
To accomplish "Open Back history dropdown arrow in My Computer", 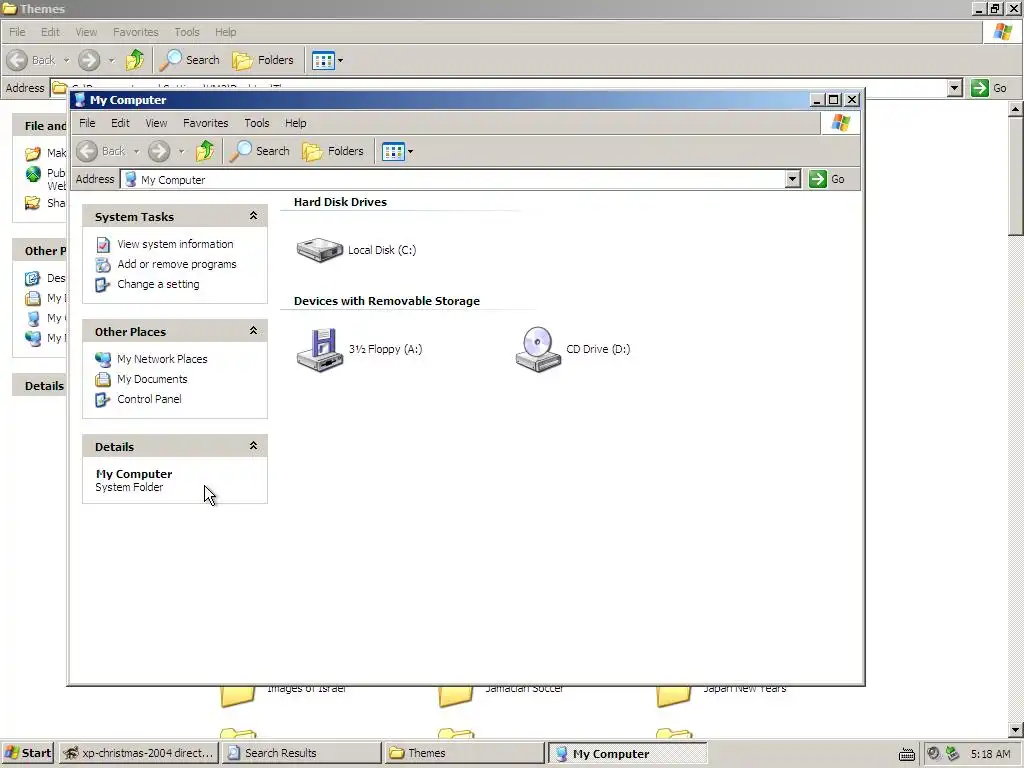I will [136, 152].
